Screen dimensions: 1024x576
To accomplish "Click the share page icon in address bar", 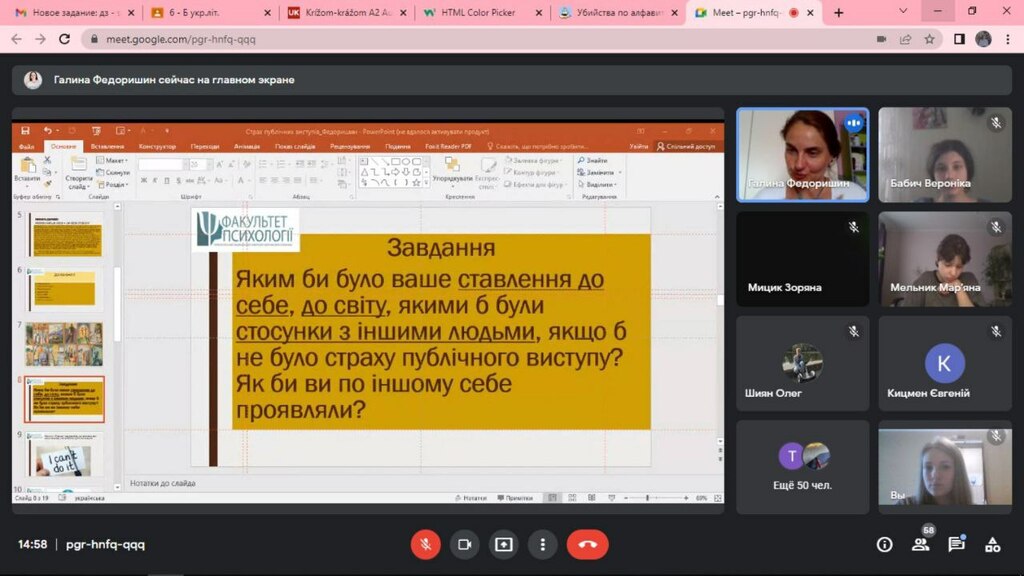I will (x=905, y=39).
